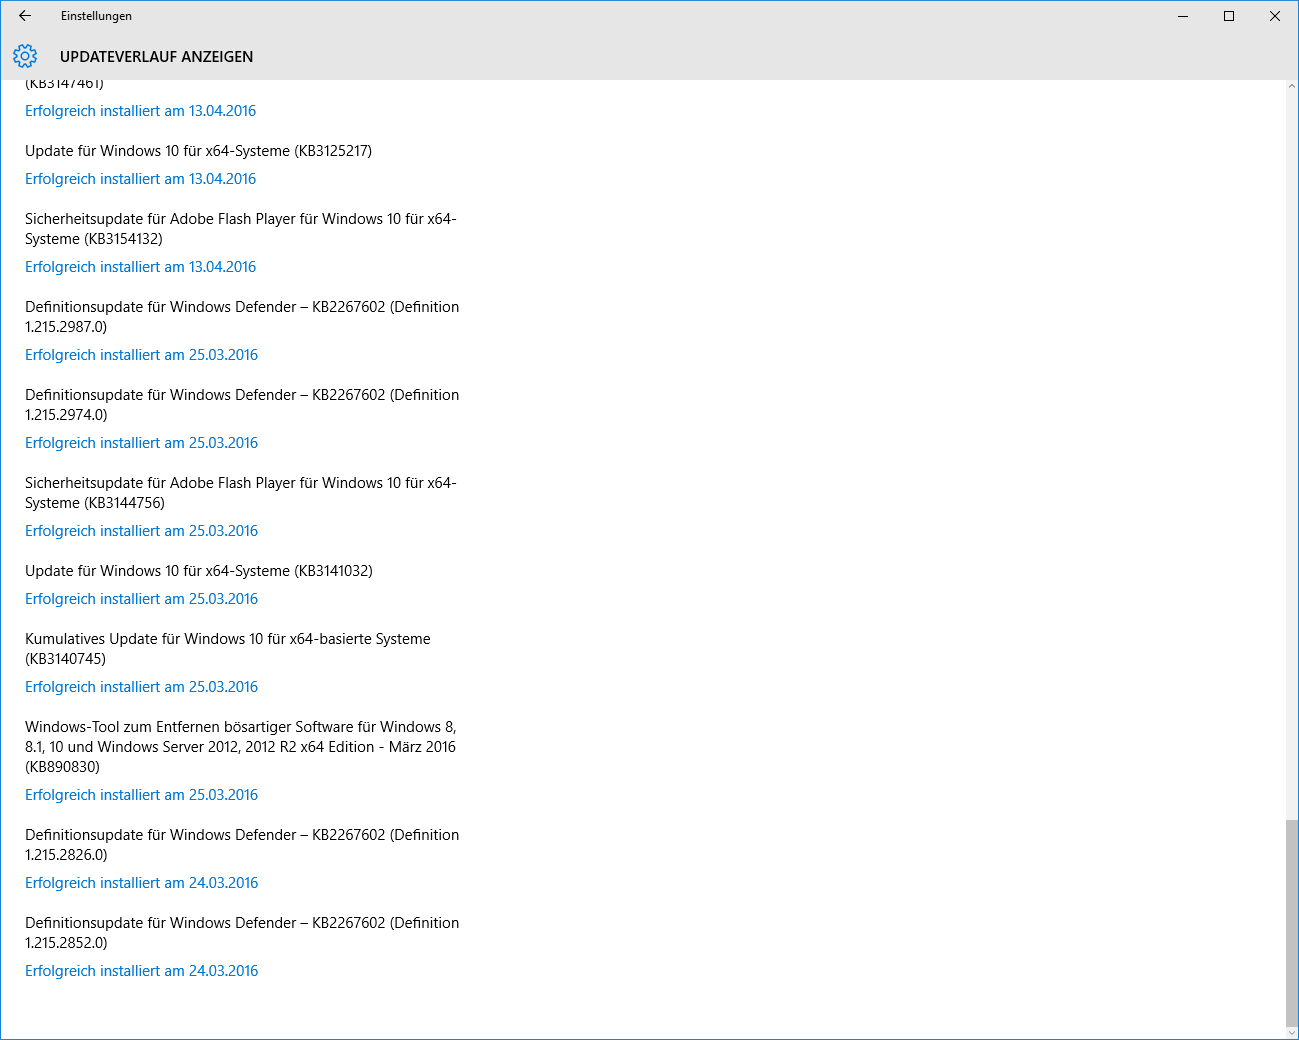Close the Einstellungen window

[x=1275, y=16]
